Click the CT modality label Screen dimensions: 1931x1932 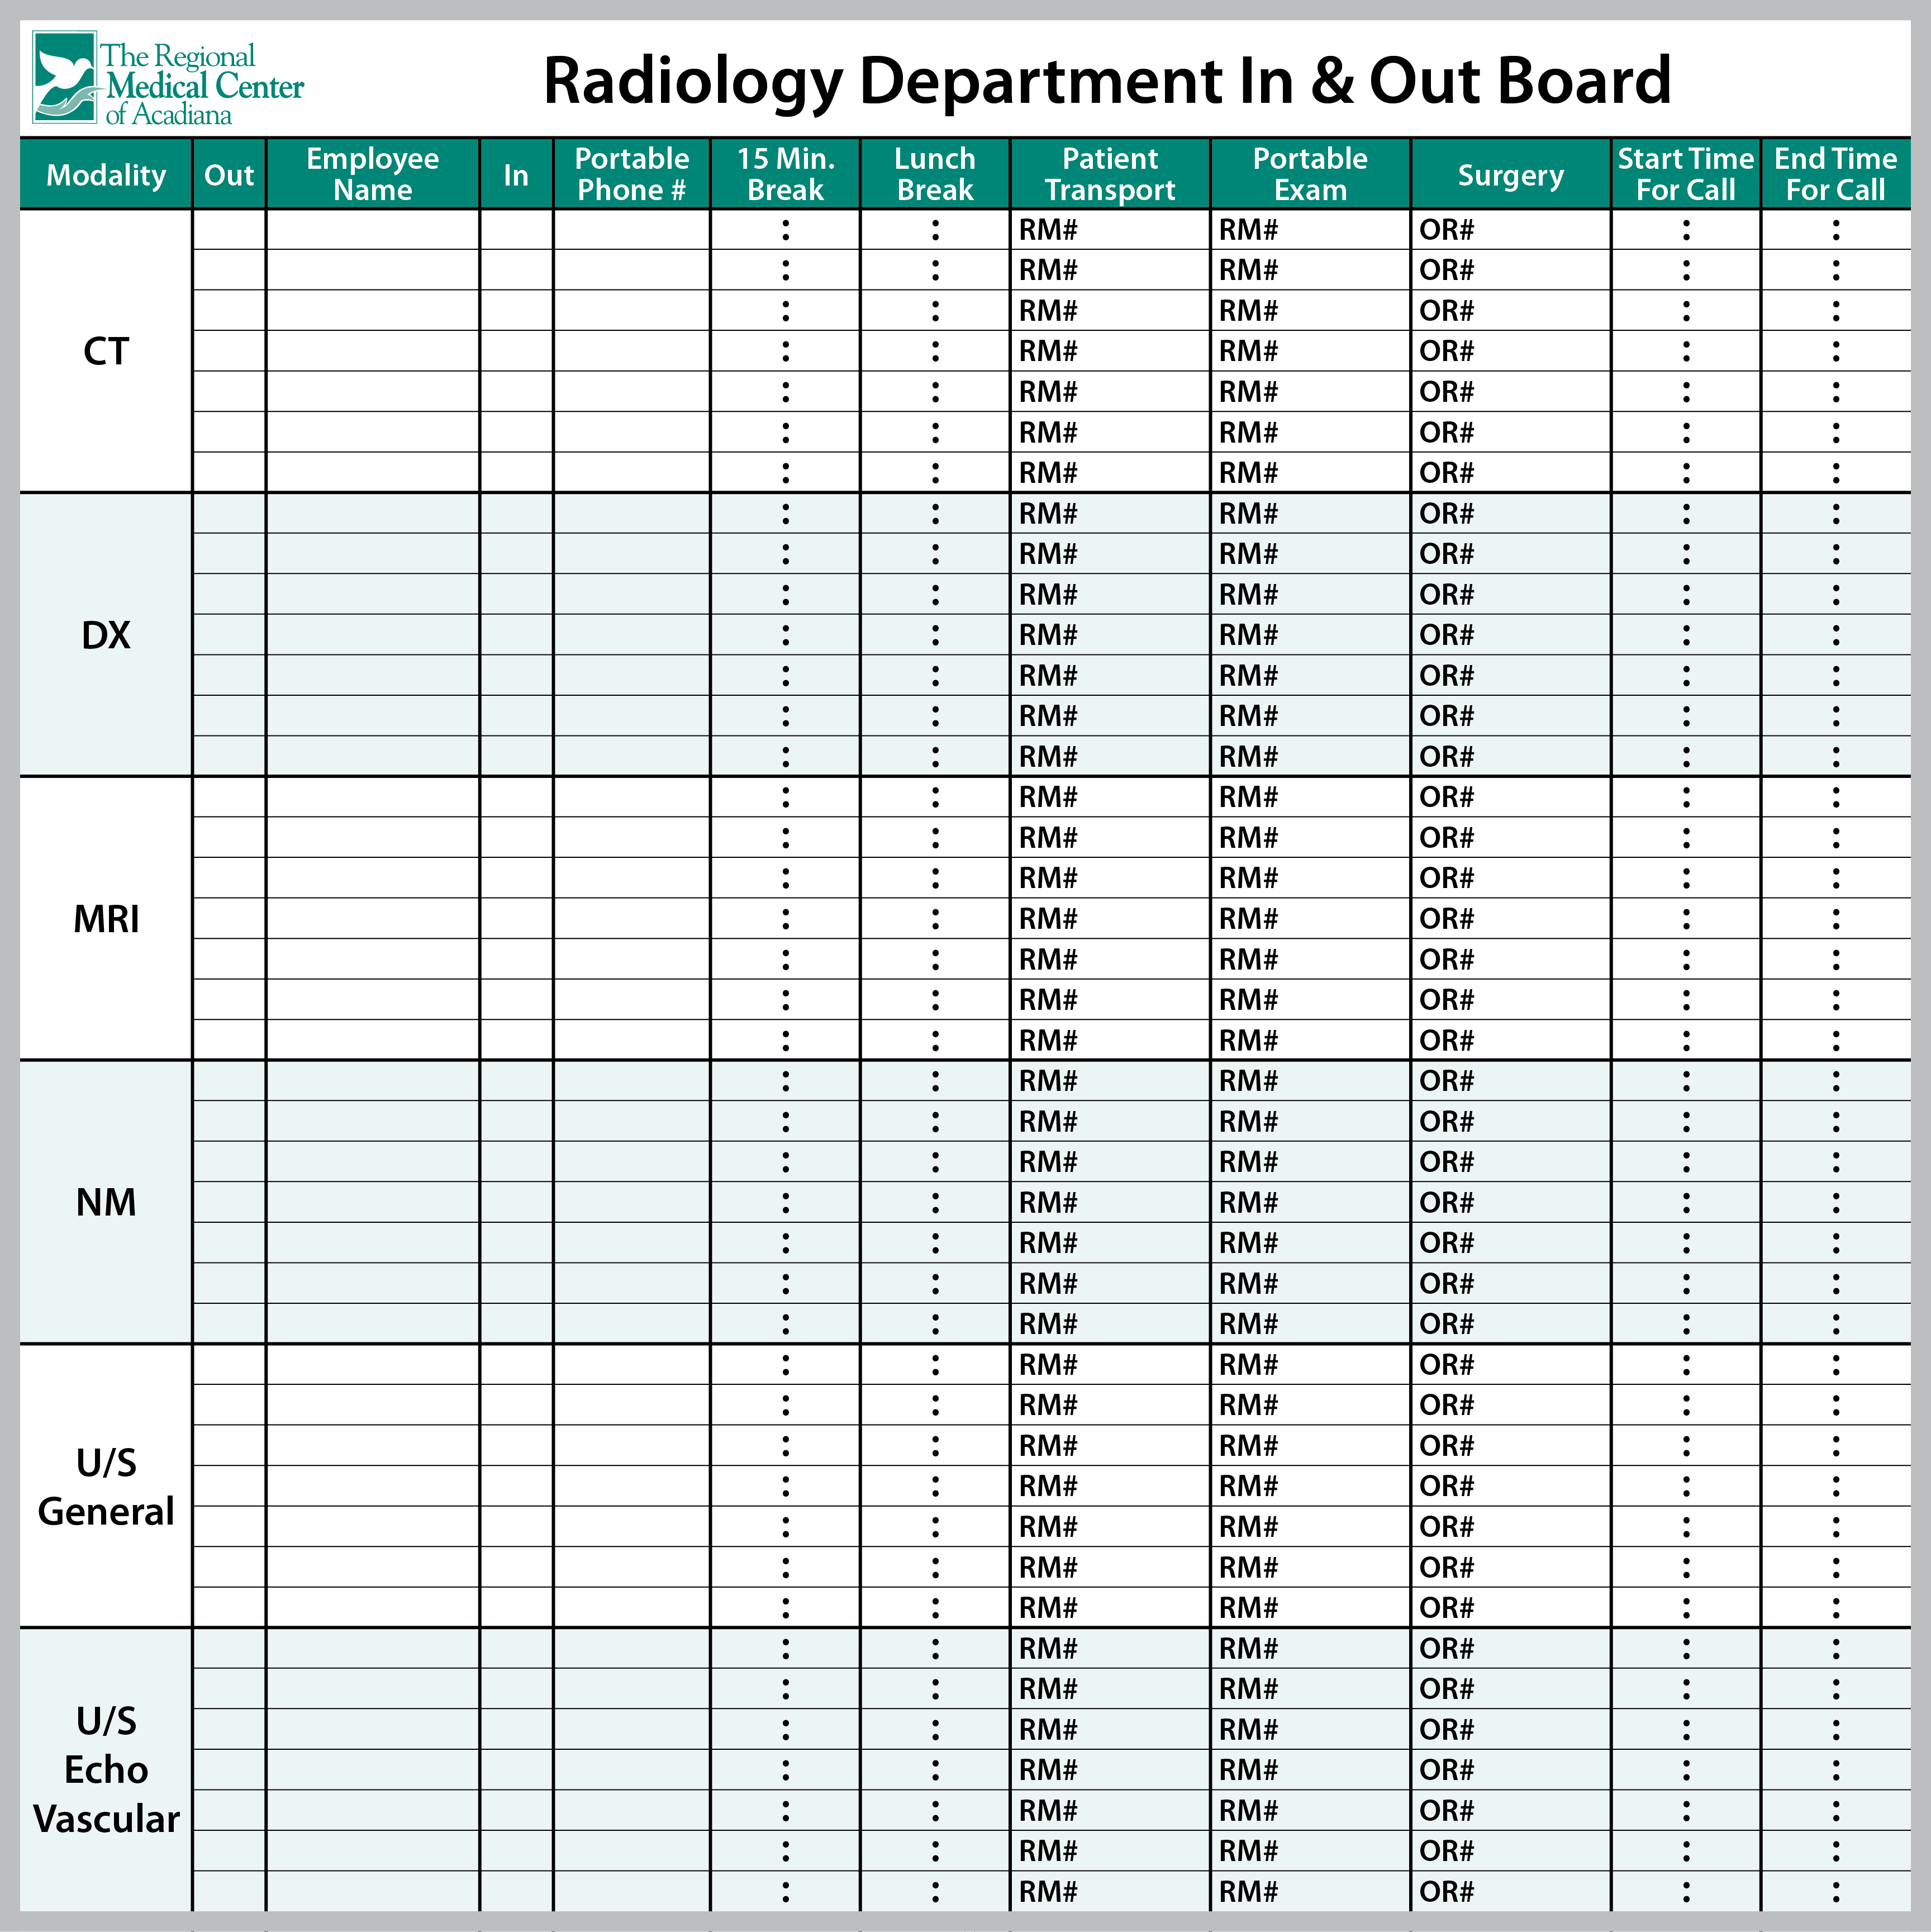106,351
